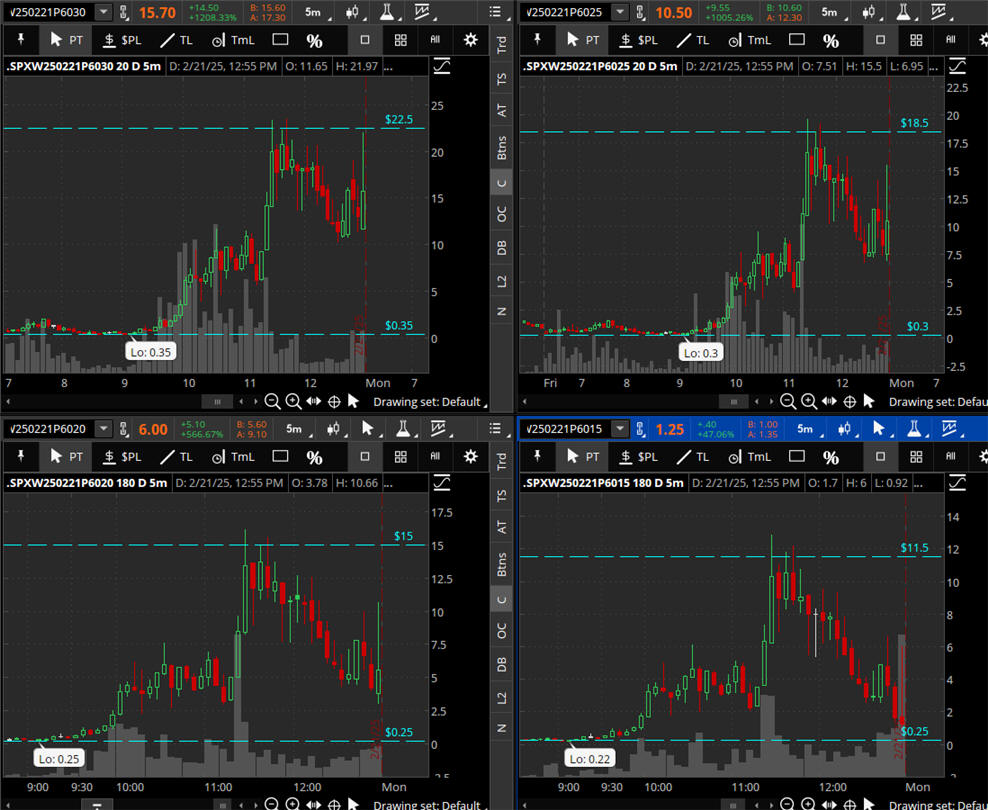This screenshot has height=810, width=988.
Task: Select the All view on P6020 toolbar
Action: click(x=435, y=457)
